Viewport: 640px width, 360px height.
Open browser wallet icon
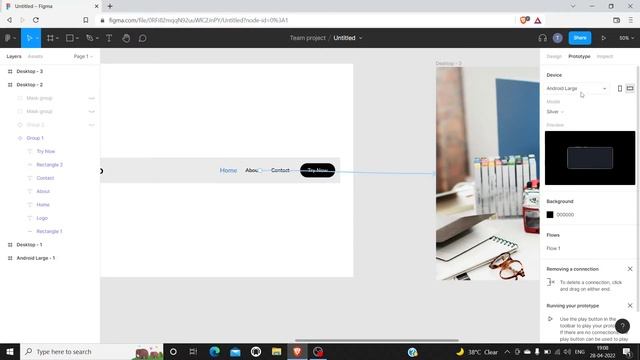616,20
